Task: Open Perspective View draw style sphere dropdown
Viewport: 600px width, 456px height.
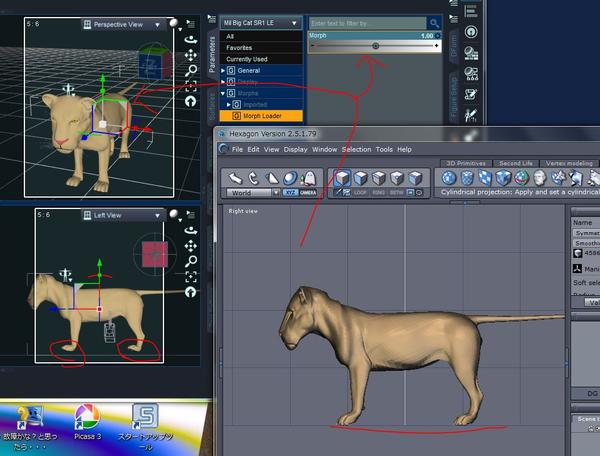Action: coord(175,24)
